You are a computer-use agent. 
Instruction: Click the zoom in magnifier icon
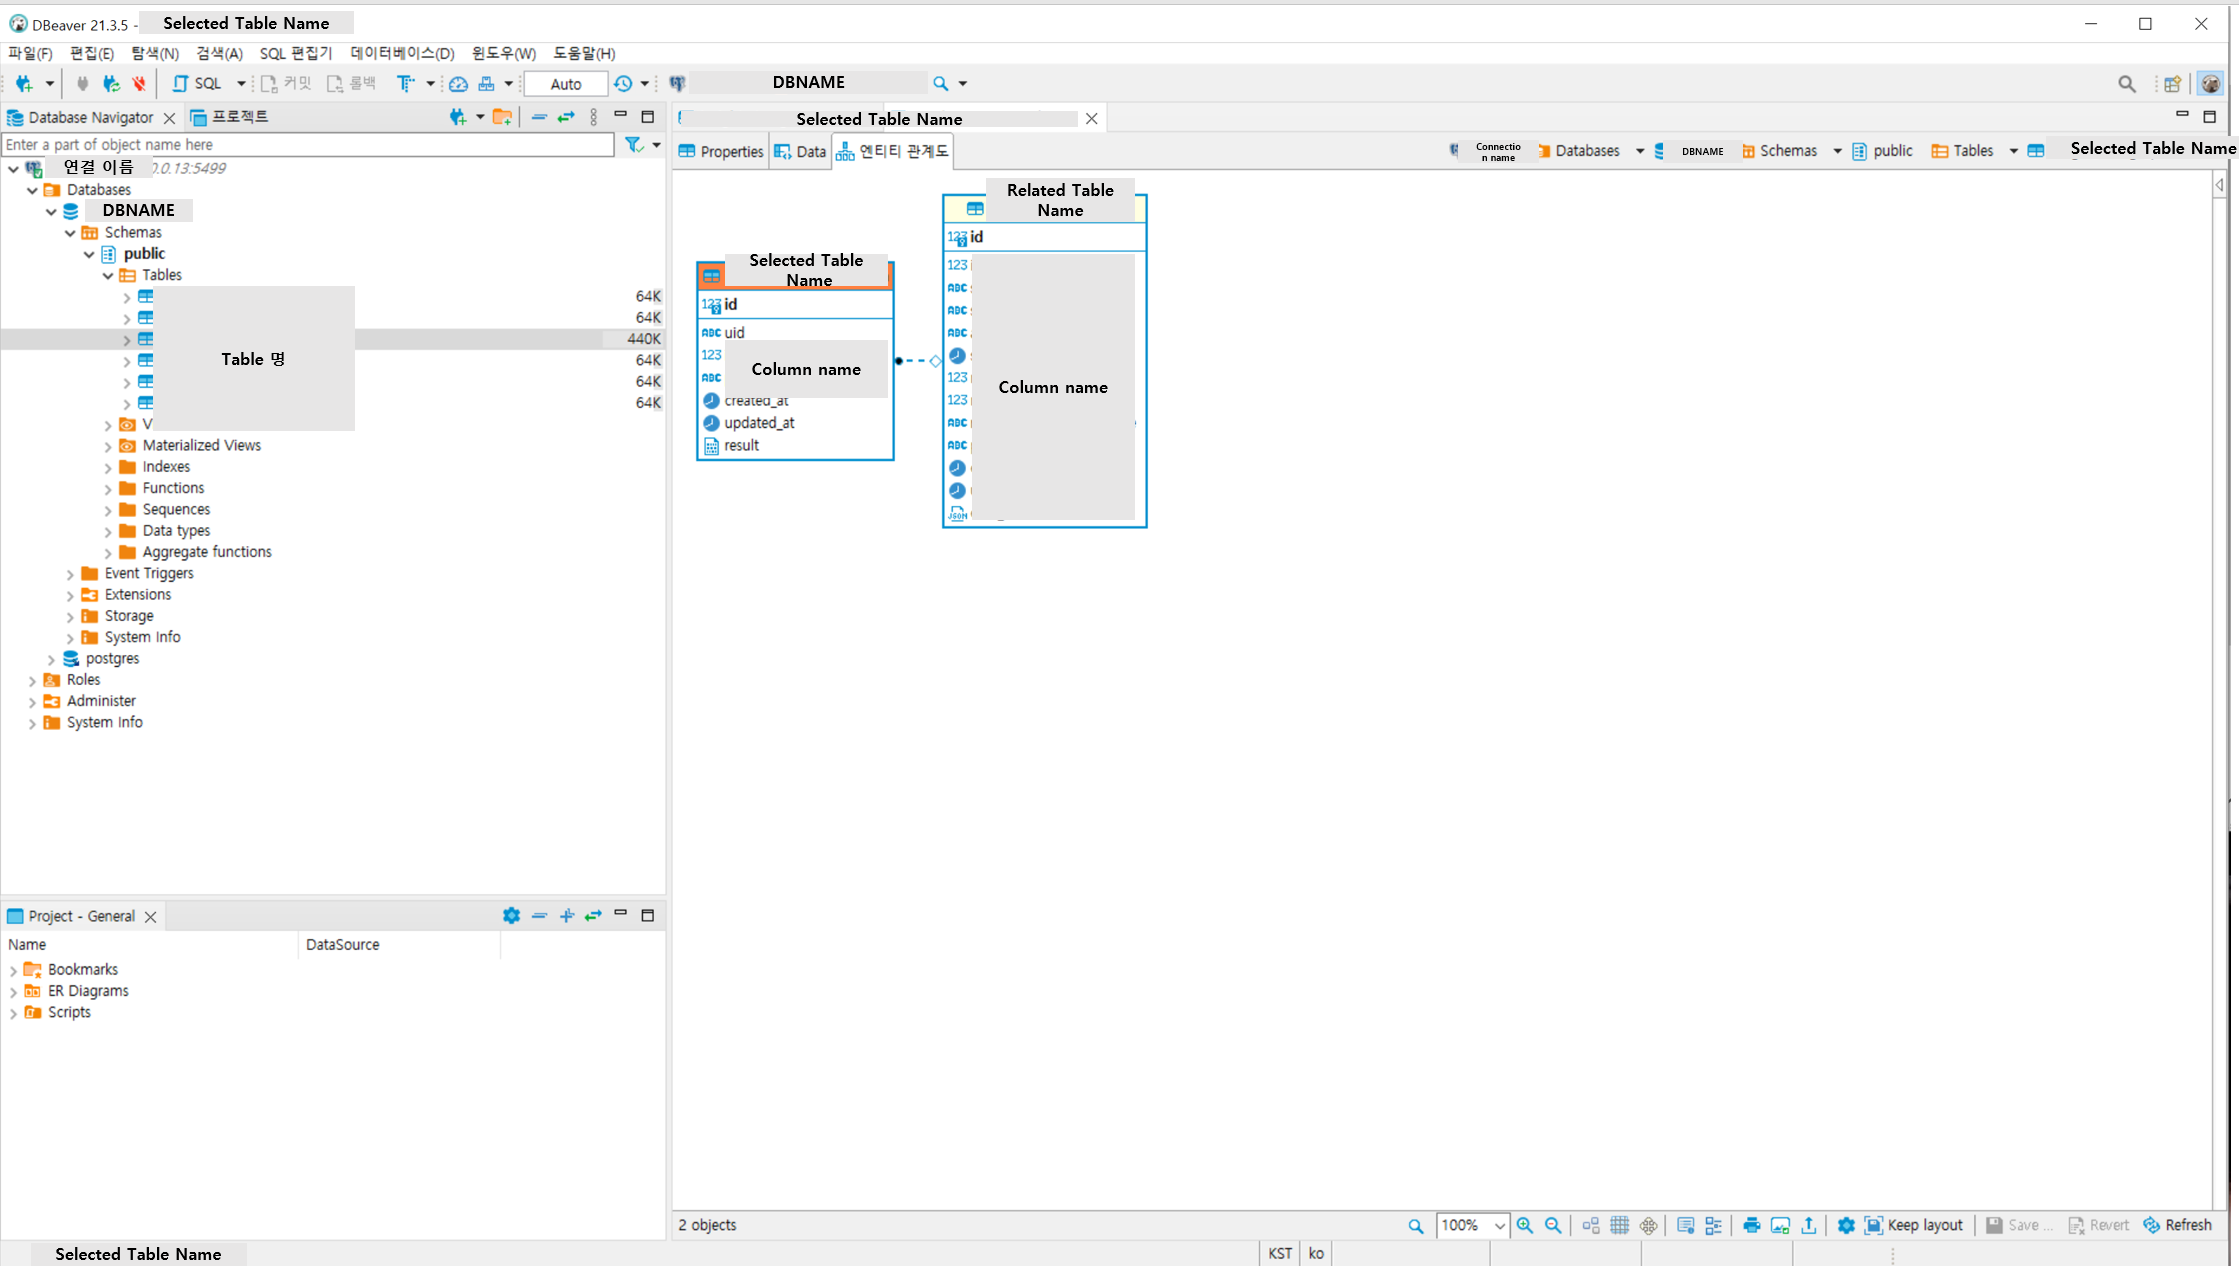pyautogui.click(x=1524, y=1225)
